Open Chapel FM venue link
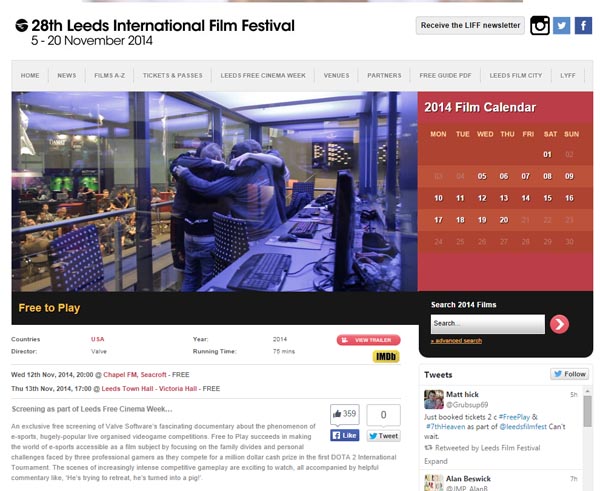The width and height of the screenshot is (600, 491). 118,375
